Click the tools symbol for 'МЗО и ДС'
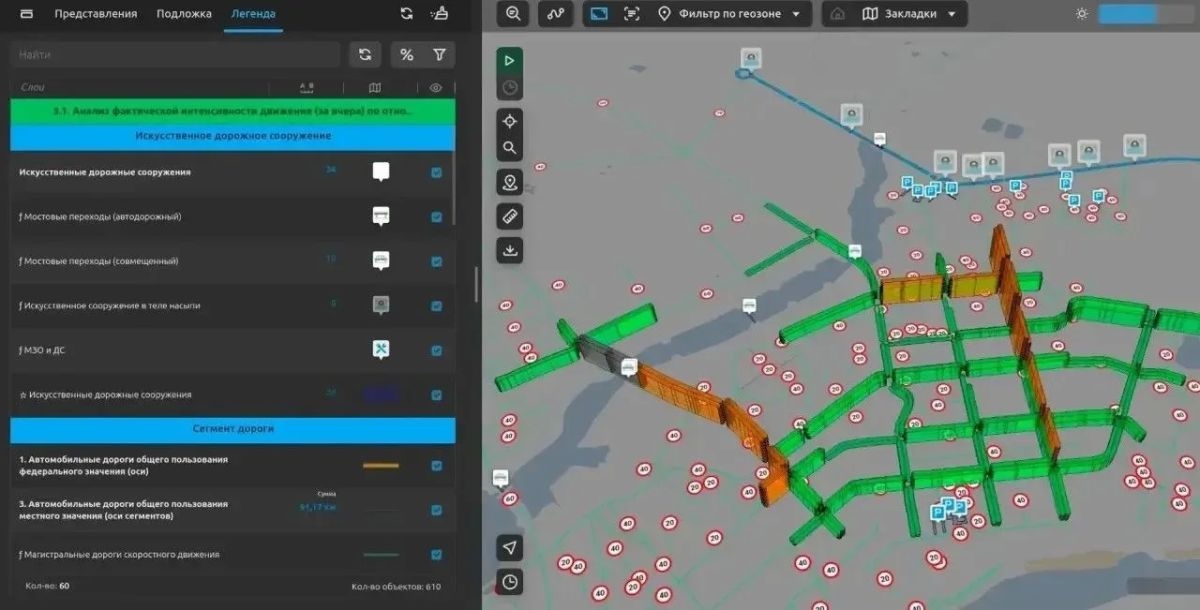 [x=380, y=349]
